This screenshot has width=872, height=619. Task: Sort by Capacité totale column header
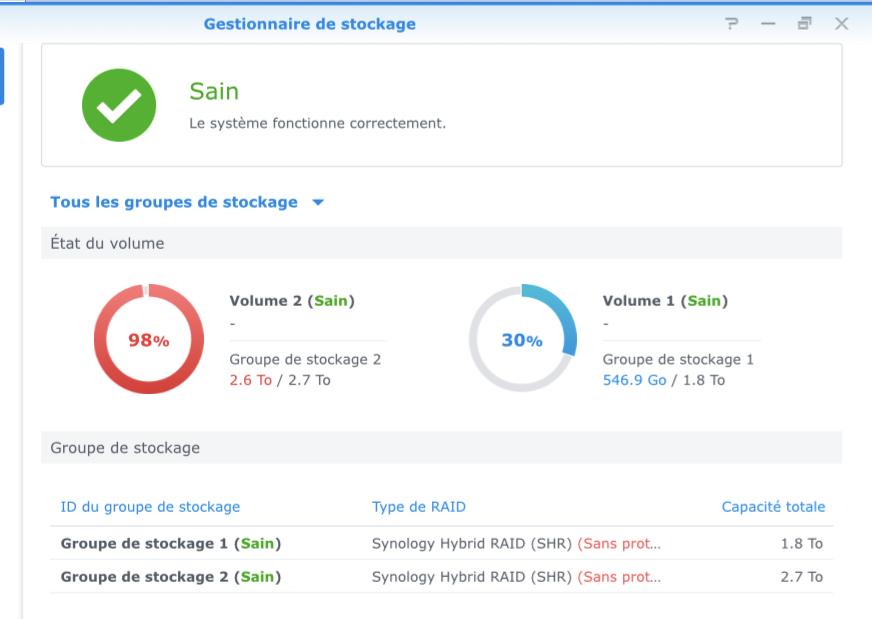(773, 507)
